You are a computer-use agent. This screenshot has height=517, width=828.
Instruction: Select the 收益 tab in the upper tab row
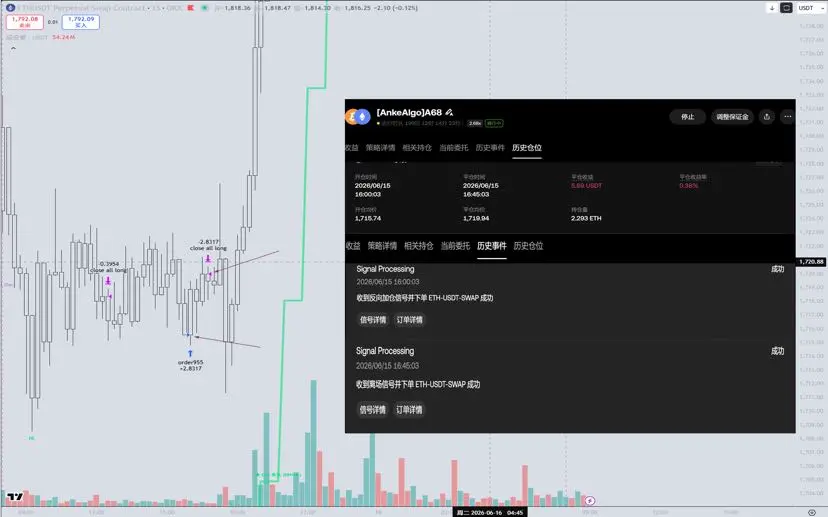[x=352, y=147]
